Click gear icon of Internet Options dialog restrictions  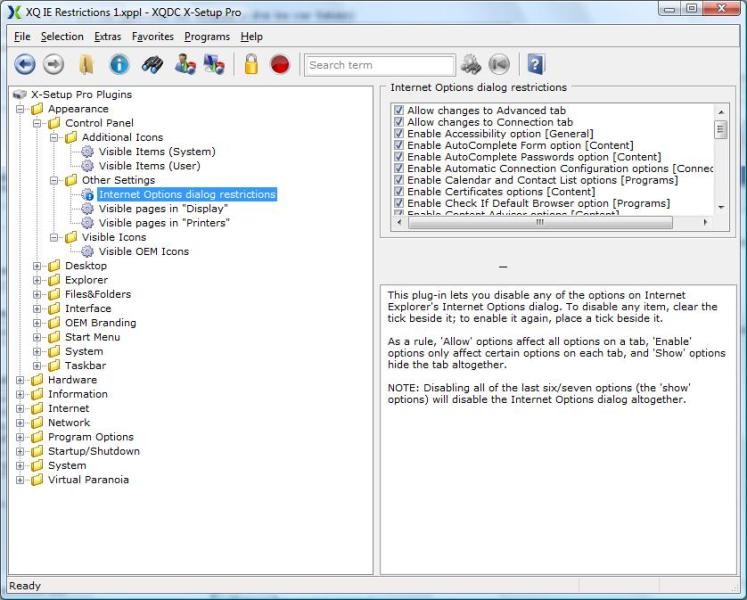tap(87, 194)
